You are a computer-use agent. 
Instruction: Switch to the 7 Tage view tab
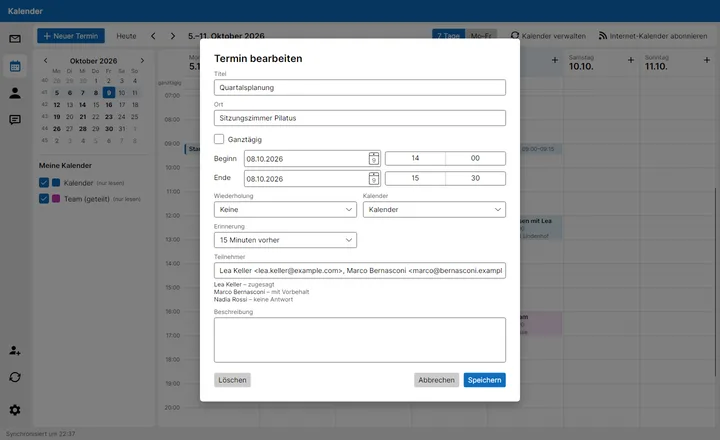(448, 36)
